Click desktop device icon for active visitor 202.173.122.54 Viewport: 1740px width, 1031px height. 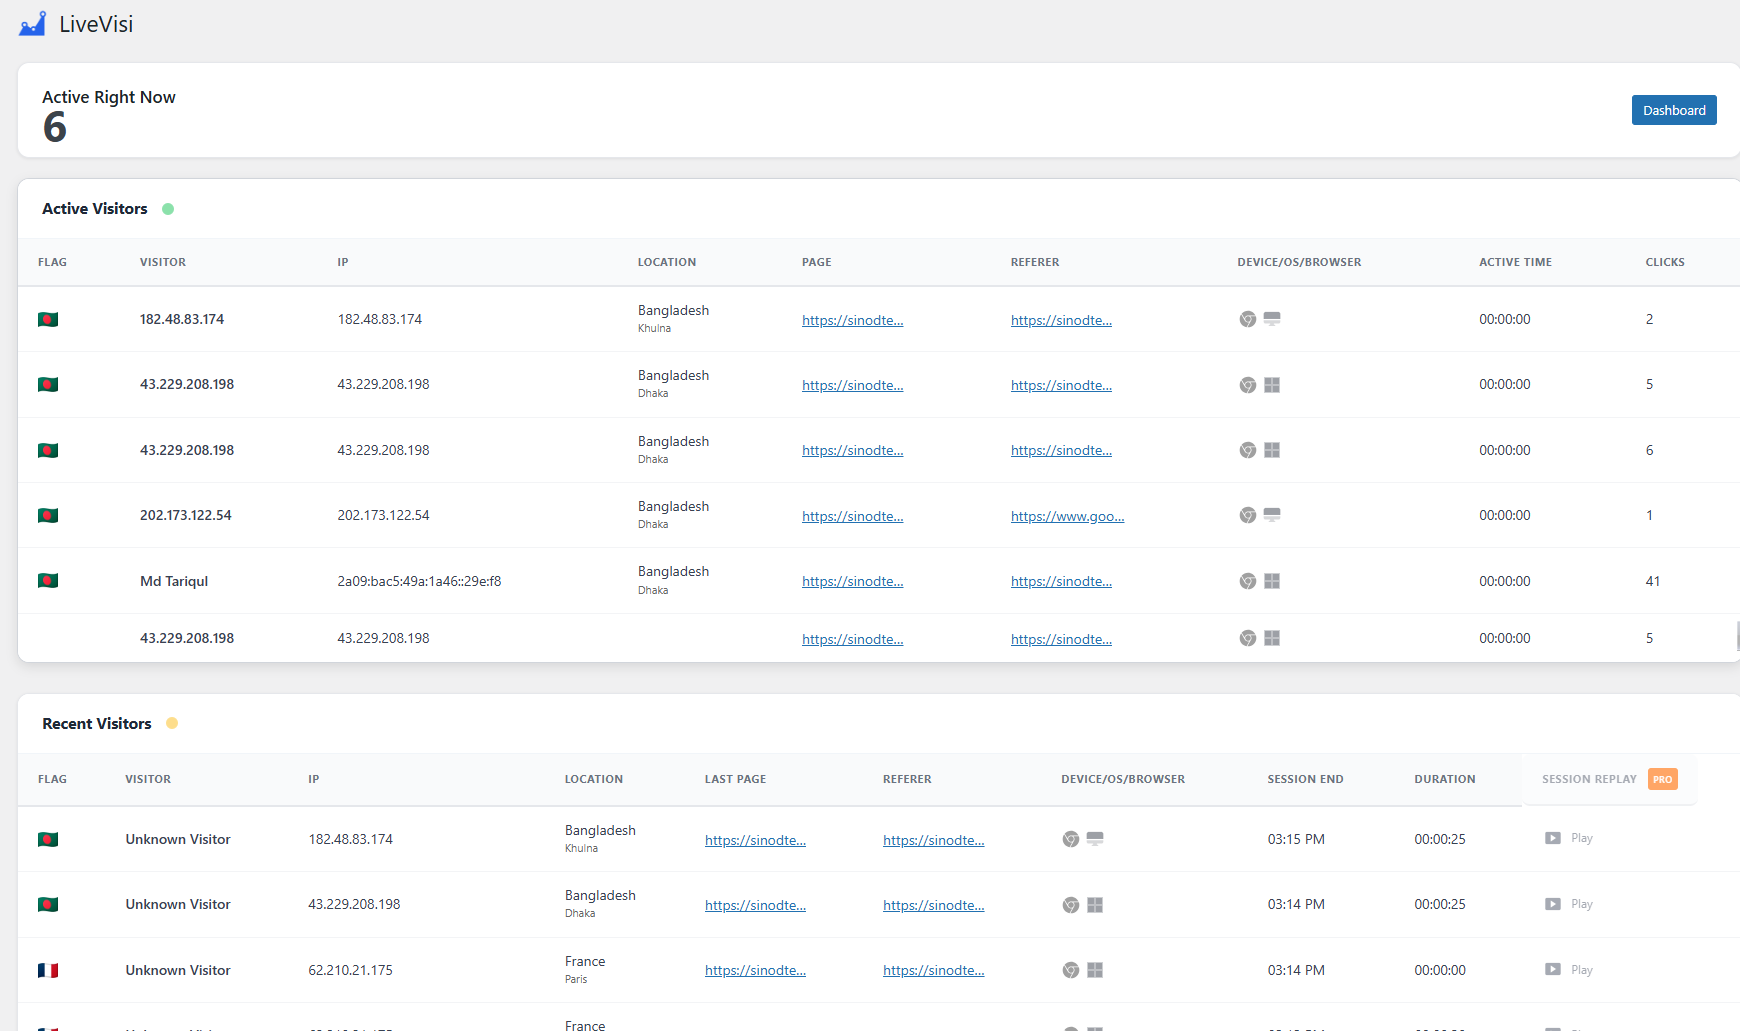pyautogui.click(x=1272, y=515)
